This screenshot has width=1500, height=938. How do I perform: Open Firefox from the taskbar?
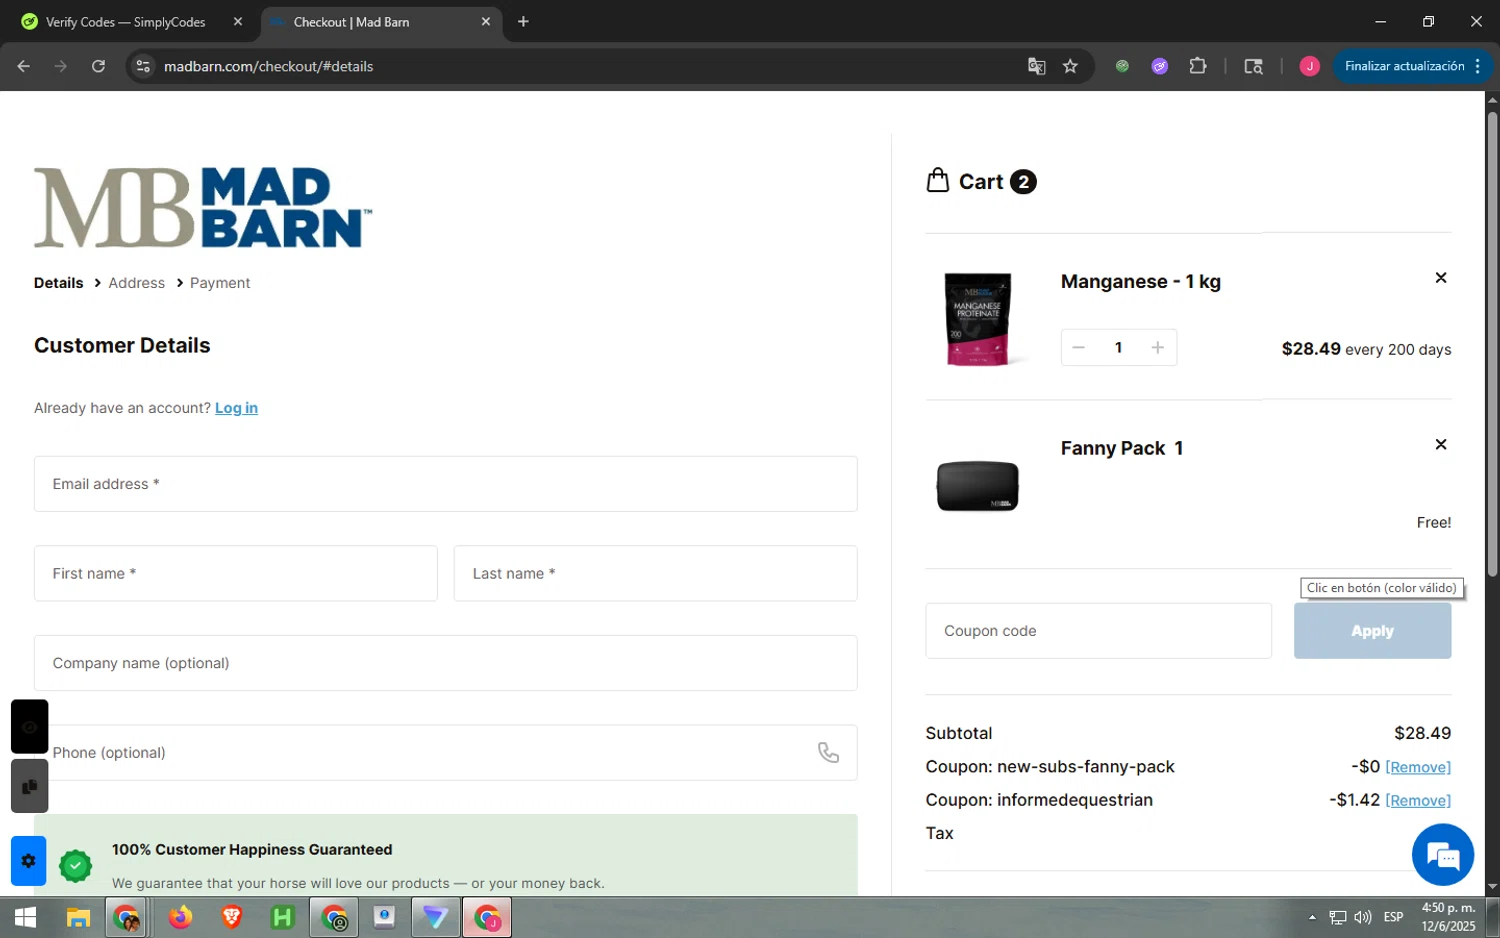pos(180,917)
